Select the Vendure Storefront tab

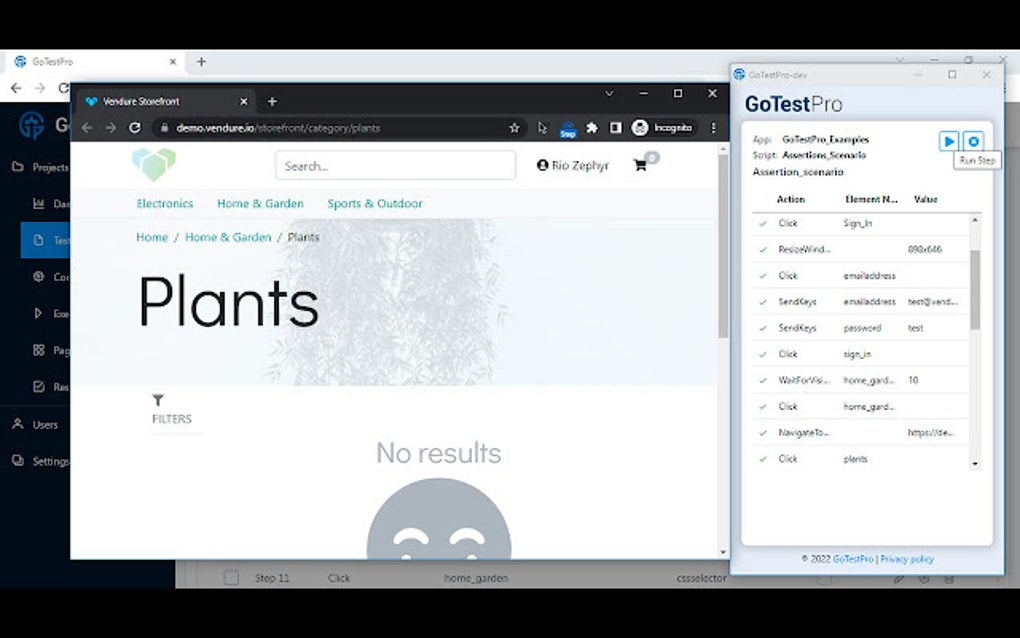[x=167, y=101]
